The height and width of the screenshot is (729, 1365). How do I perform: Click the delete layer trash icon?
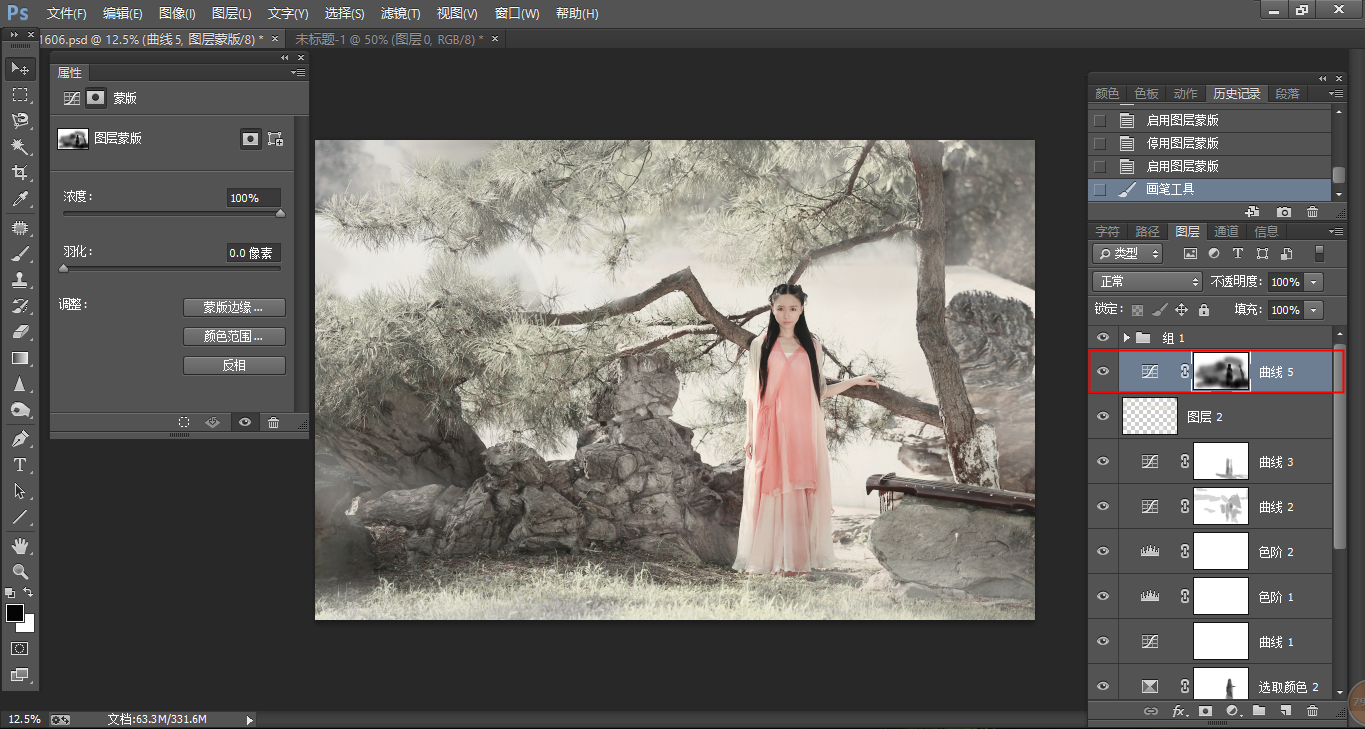click(1312, 711)
